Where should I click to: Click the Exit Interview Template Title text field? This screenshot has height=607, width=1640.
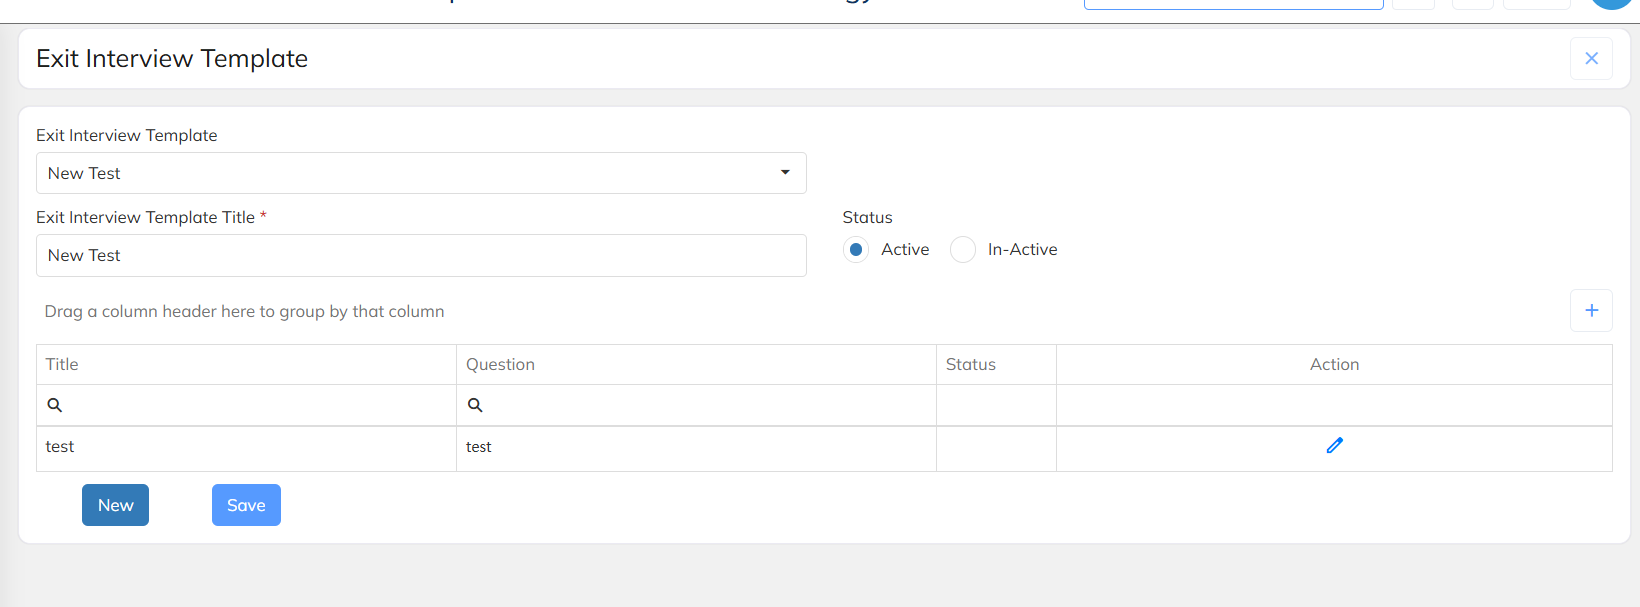(x=421, y=256)
